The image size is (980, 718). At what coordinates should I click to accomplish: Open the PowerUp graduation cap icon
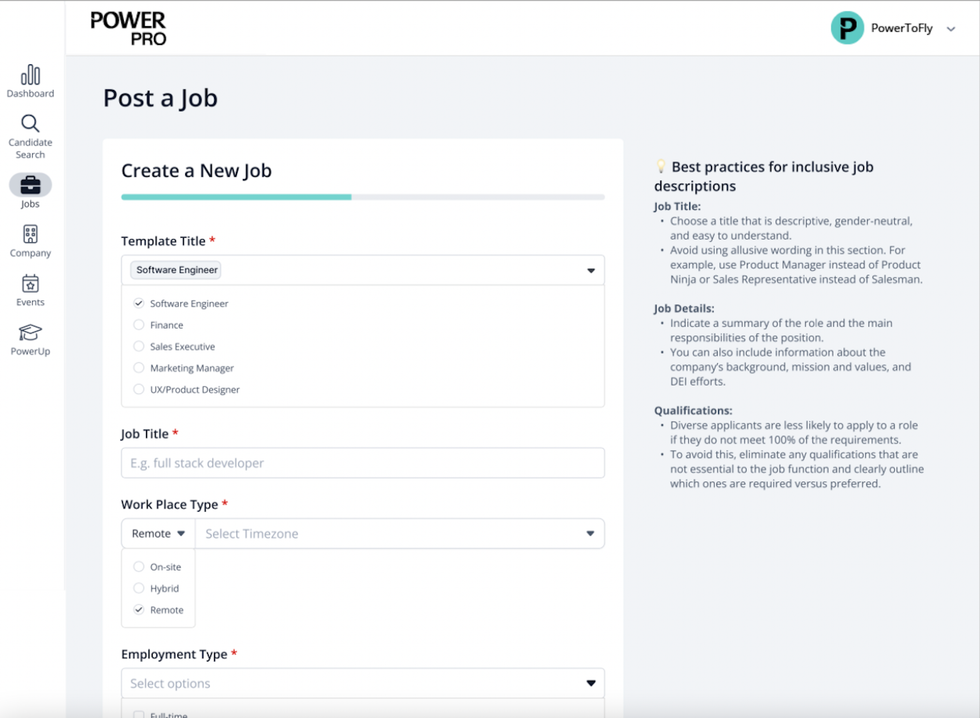(31, 333)
